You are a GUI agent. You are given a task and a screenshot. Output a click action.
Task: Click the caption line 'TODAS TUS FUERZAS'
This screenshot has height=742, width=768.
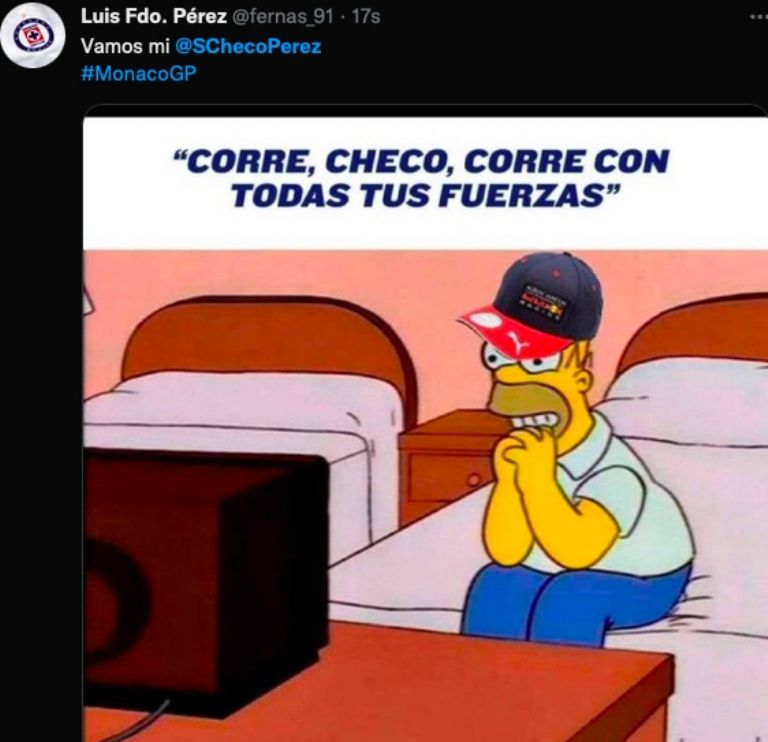point(425,195)
